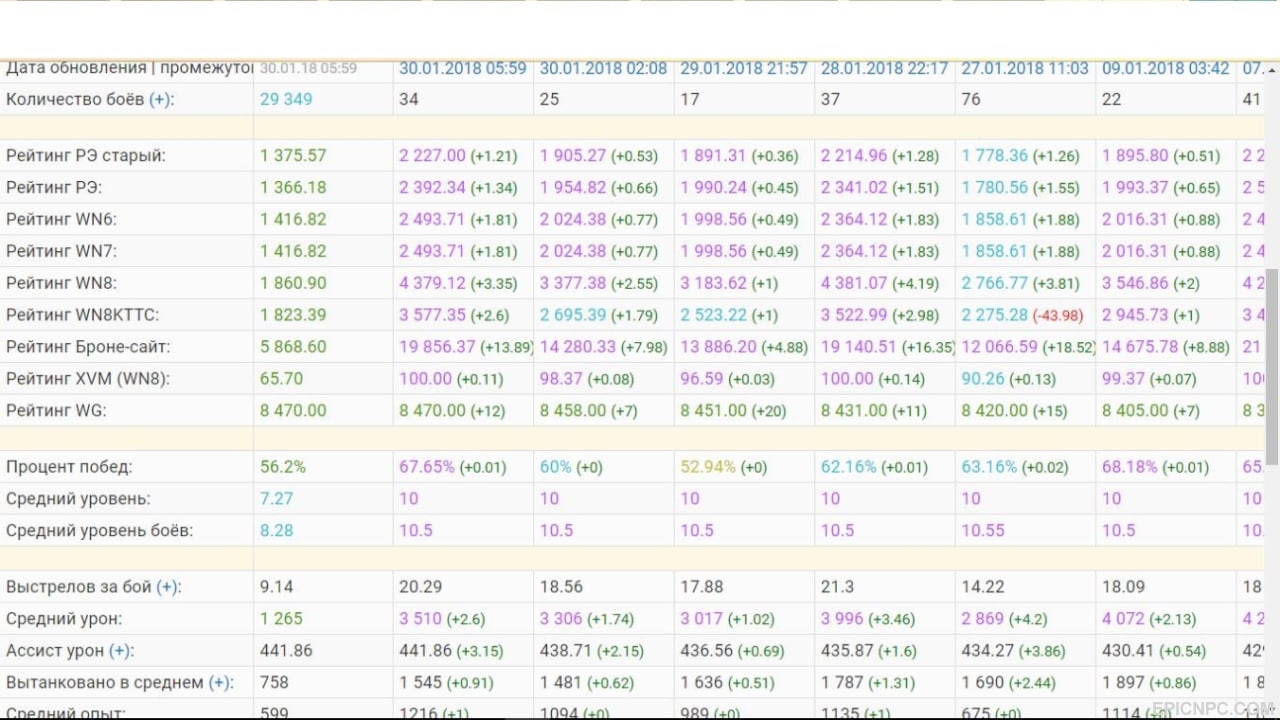Click the XVM rating value 90.26

[983, 379]
